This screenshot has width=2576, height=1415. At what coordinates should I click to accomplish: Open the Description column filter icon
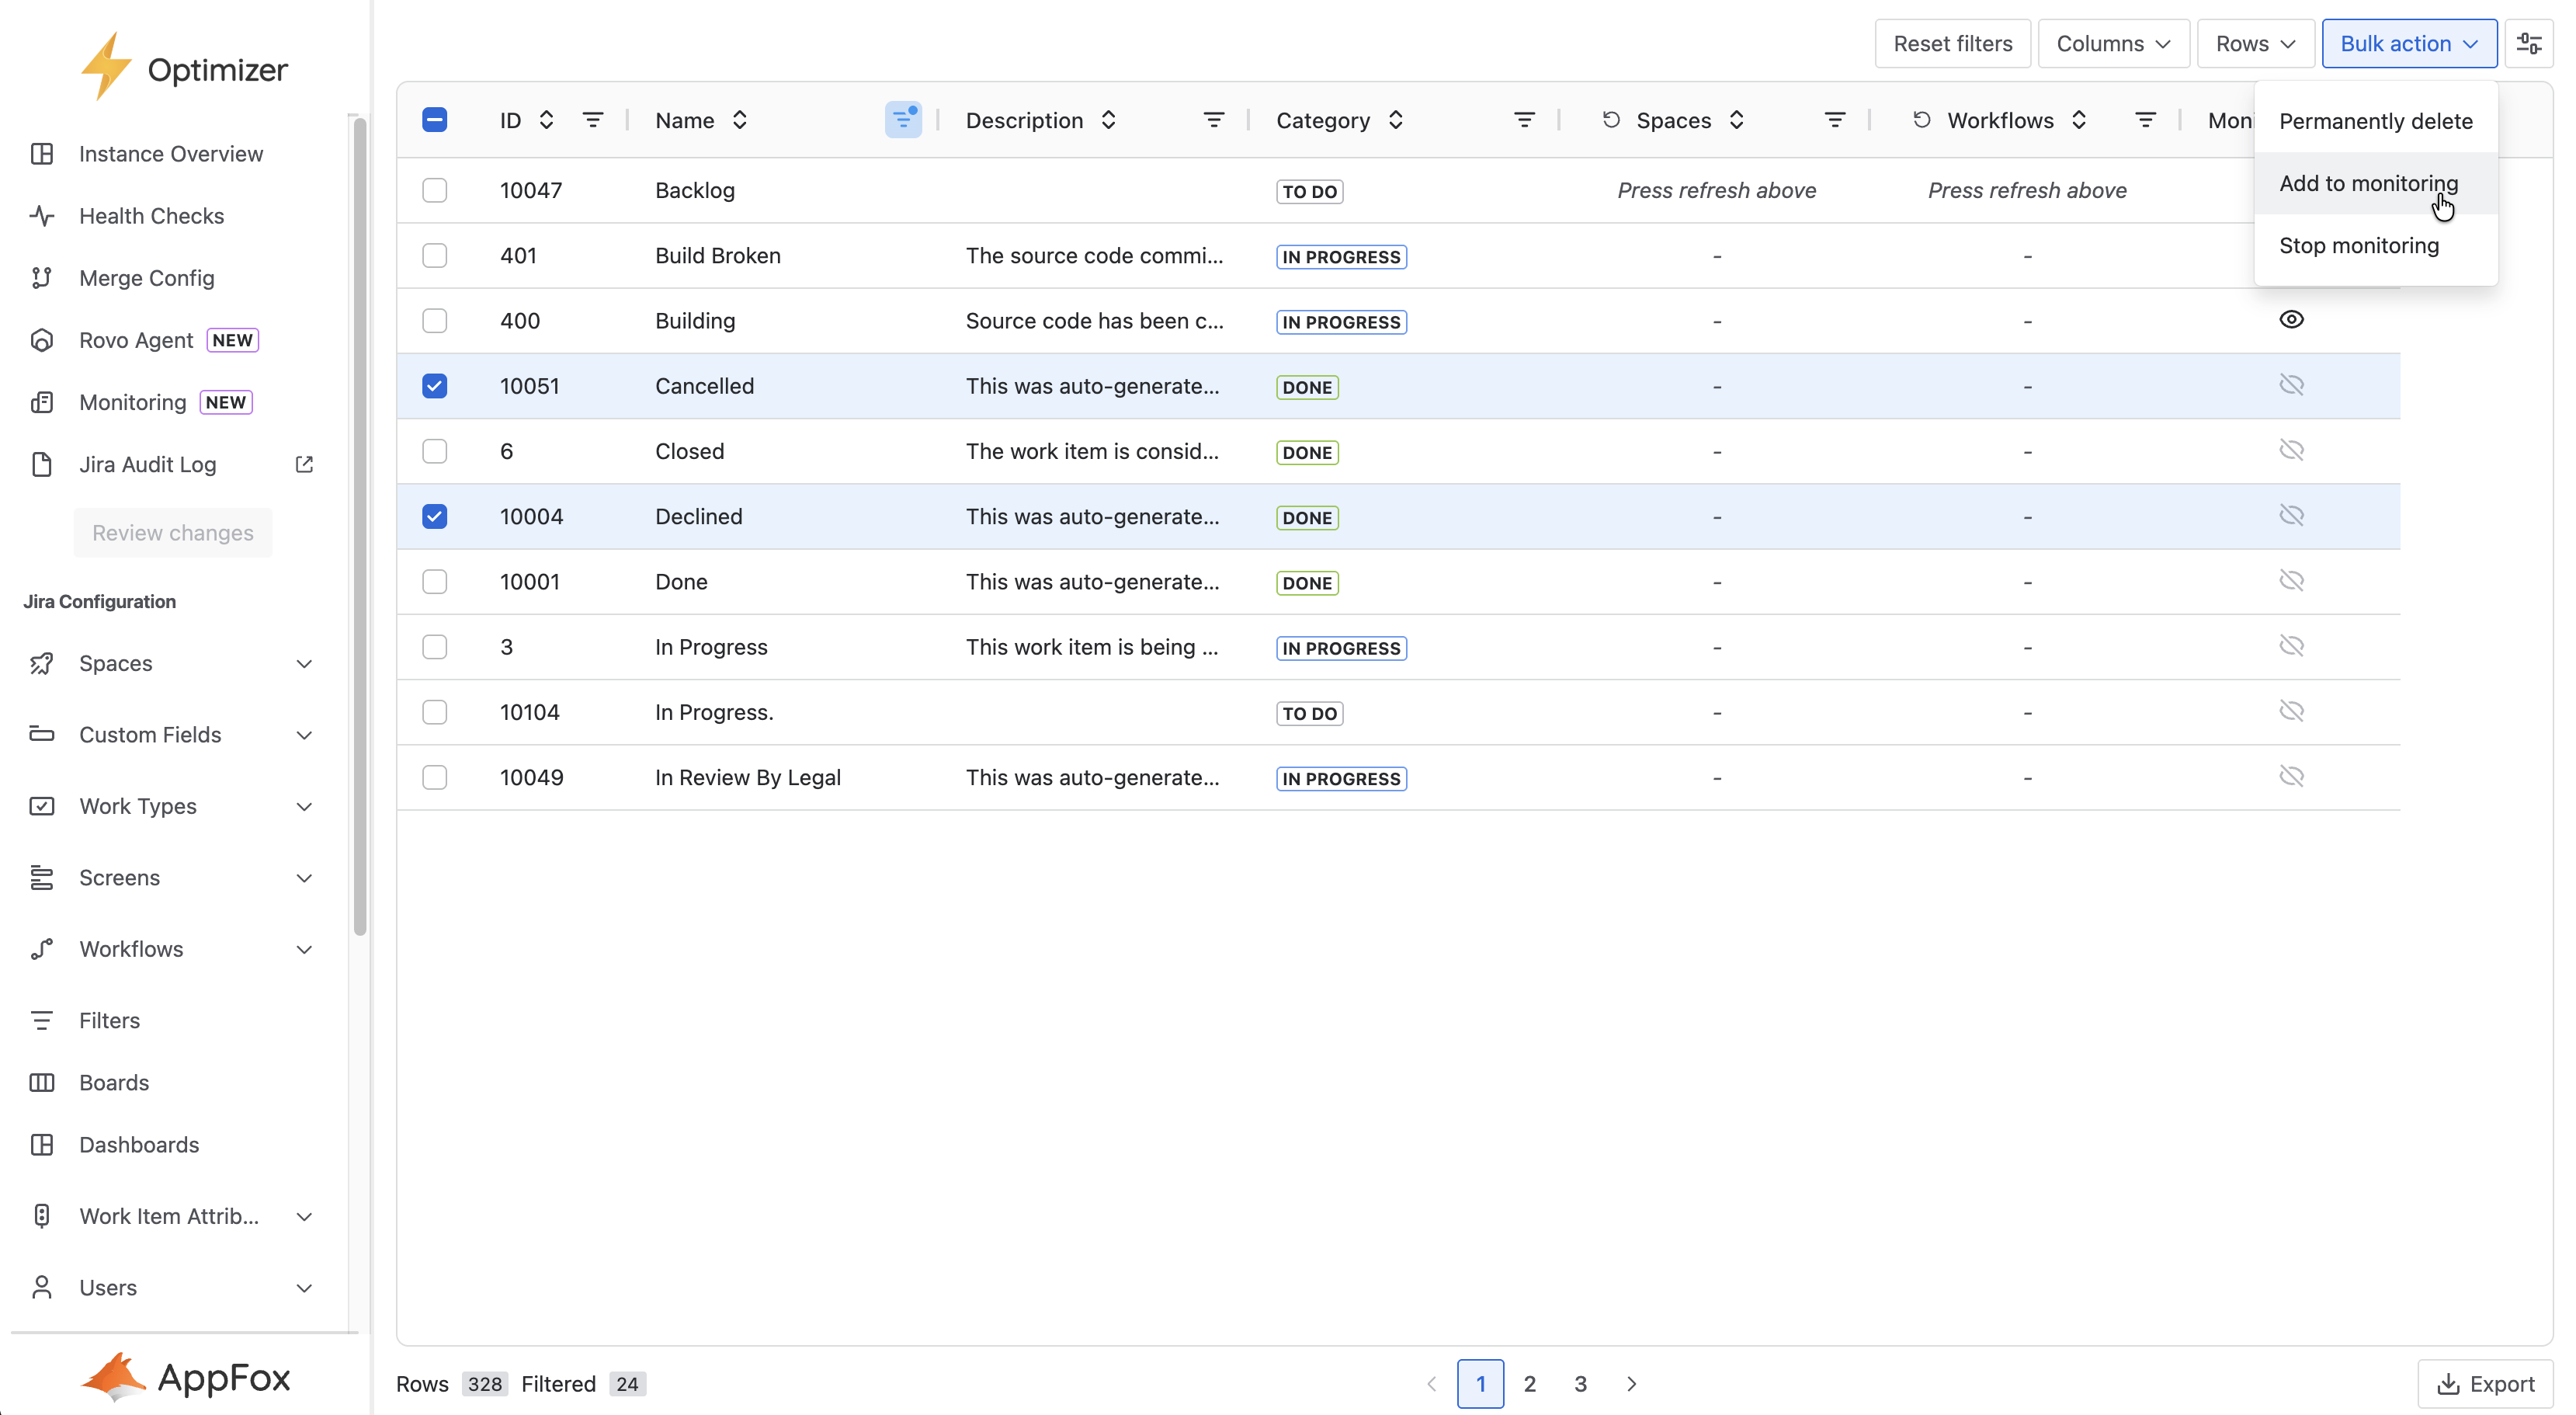pyautogui.click(x=1214, y=120)
